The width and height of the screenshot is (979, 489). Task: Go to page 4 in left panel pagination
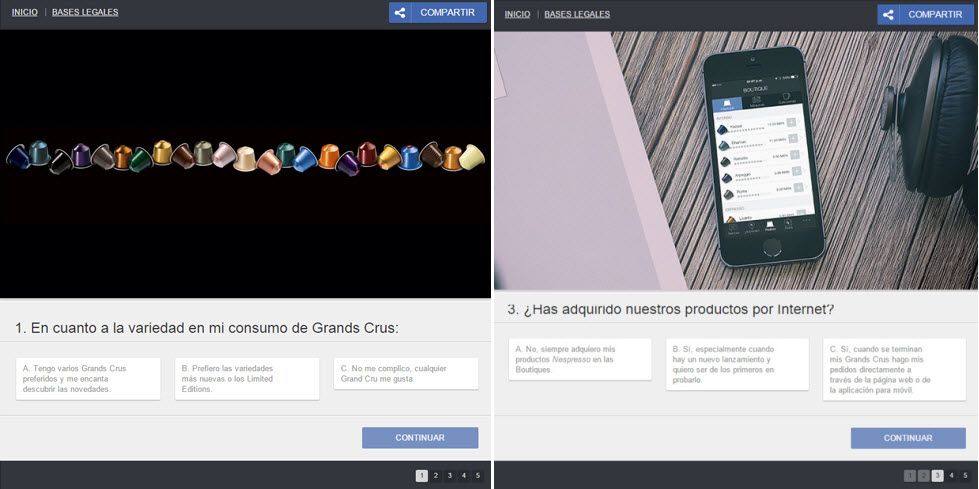[463, 476]
